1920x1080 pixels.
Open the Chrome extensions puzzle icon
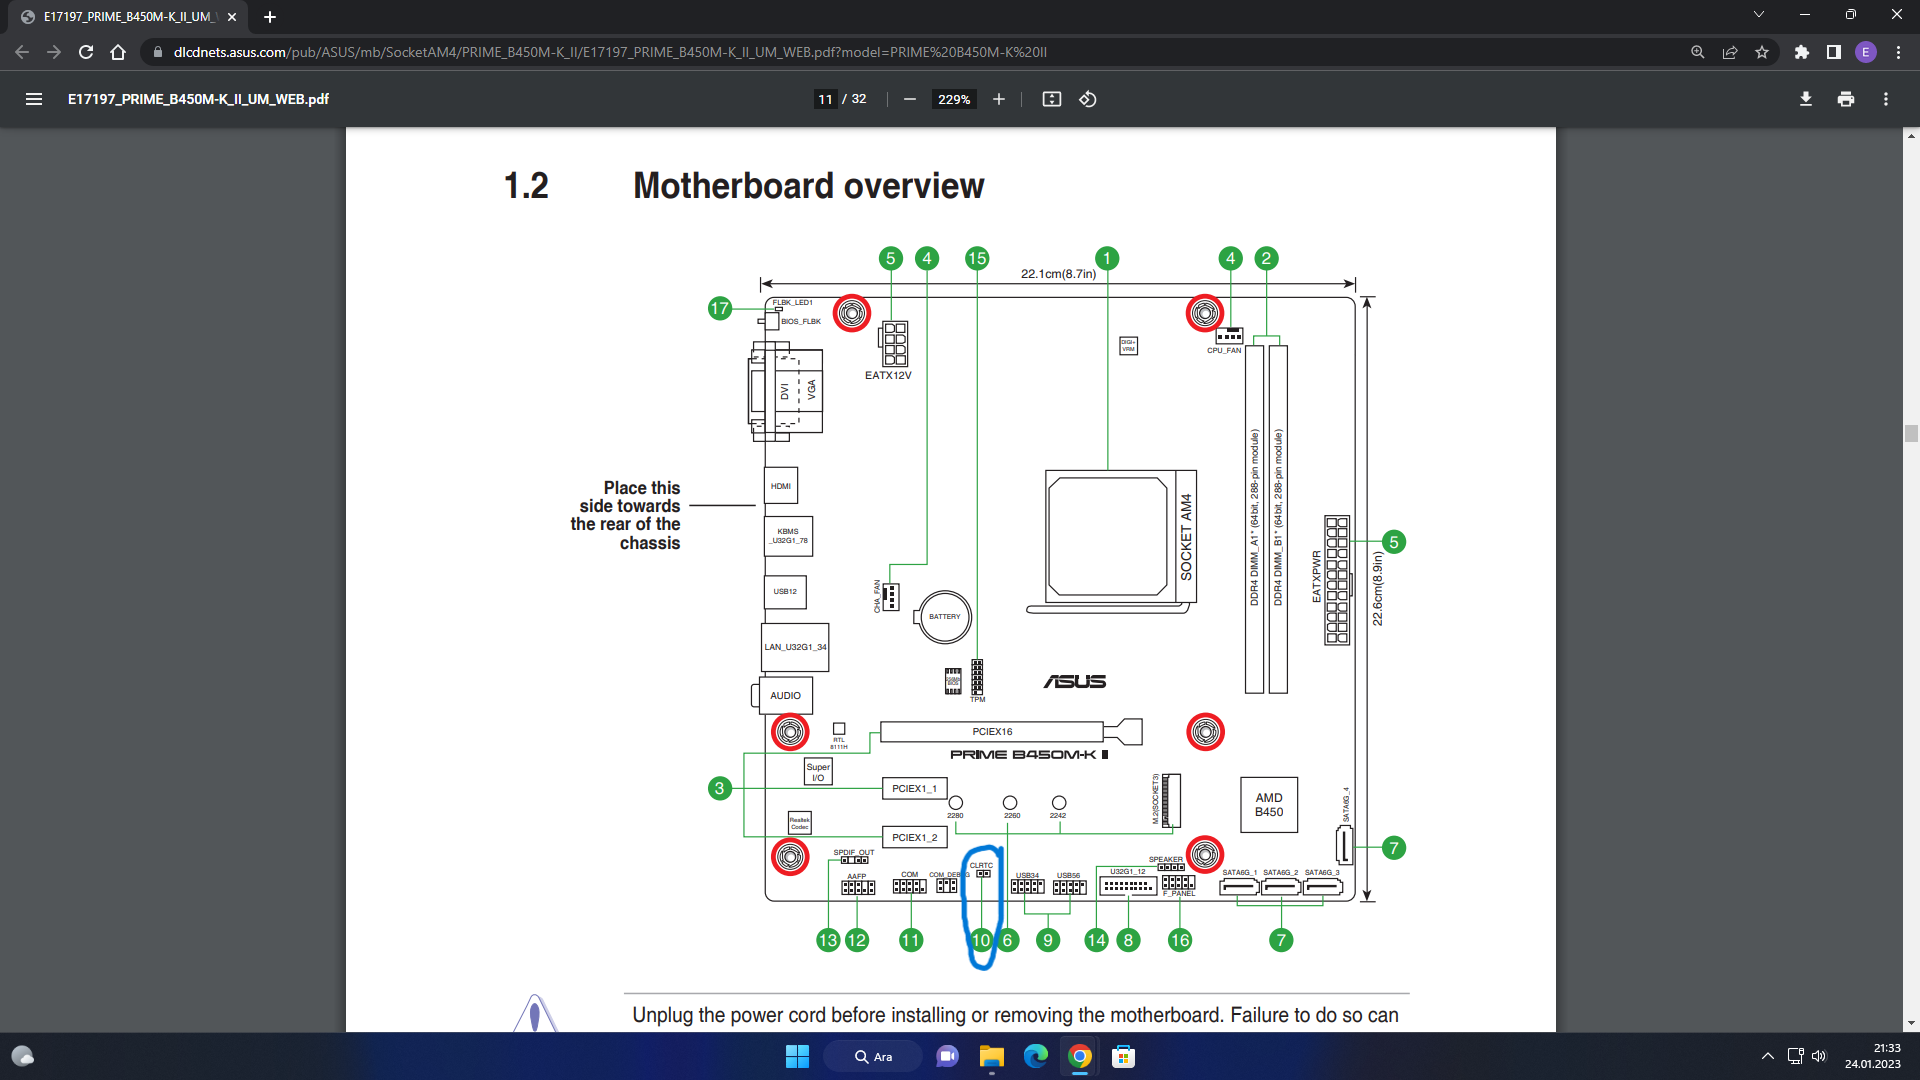(1802, 52)
